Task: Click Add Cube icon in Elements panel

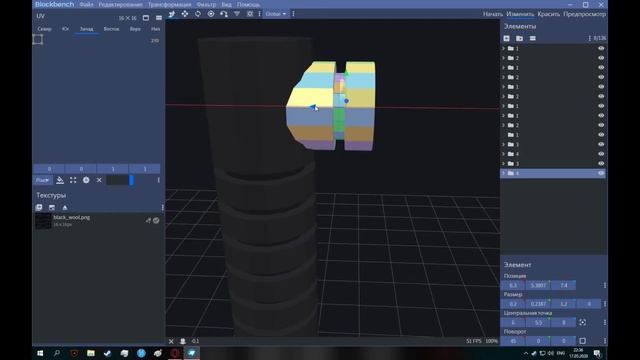Action: [507, 38]
